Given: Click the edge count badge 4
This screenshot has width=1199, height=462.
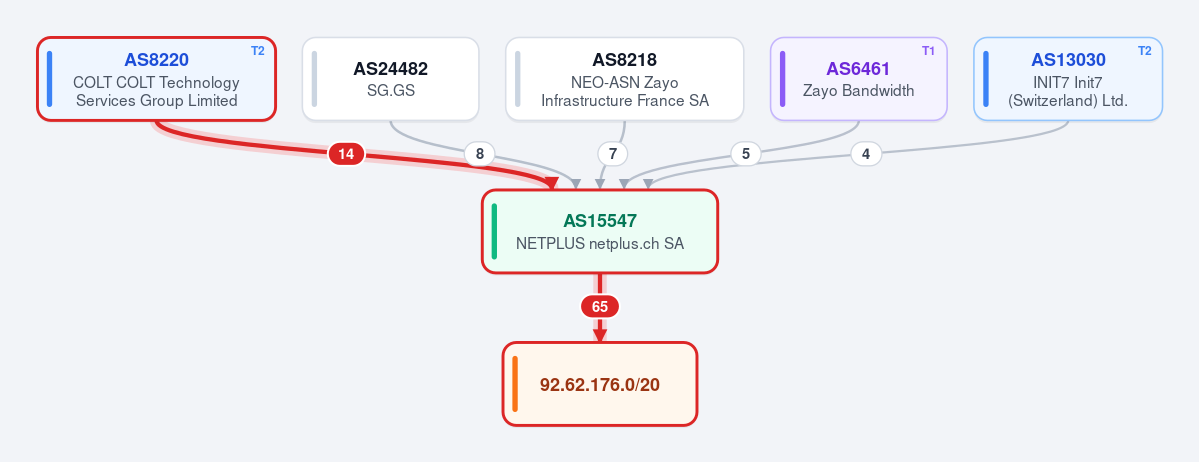Looking at the screenshot, I should [x=866, y=154].
